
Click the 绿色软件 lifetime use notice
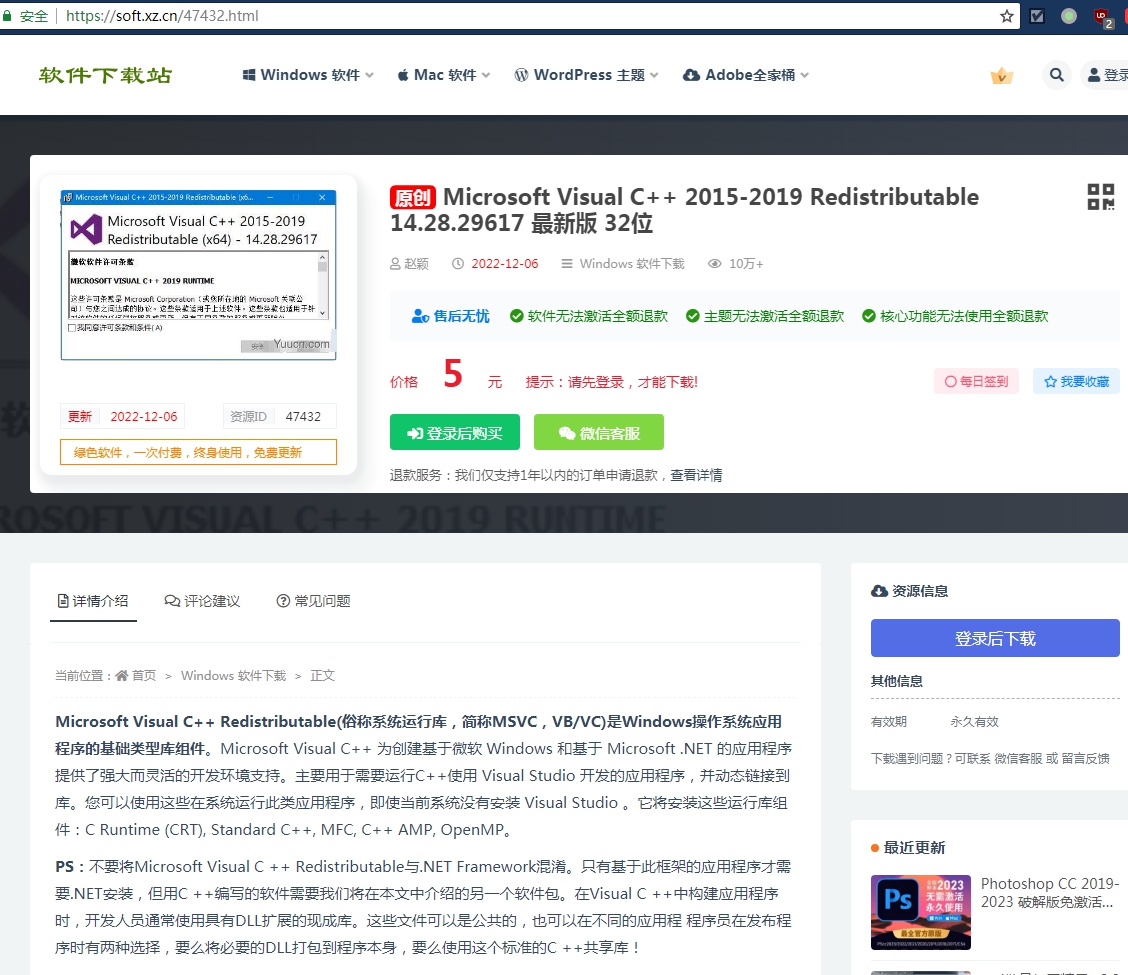tap(199, 452)
